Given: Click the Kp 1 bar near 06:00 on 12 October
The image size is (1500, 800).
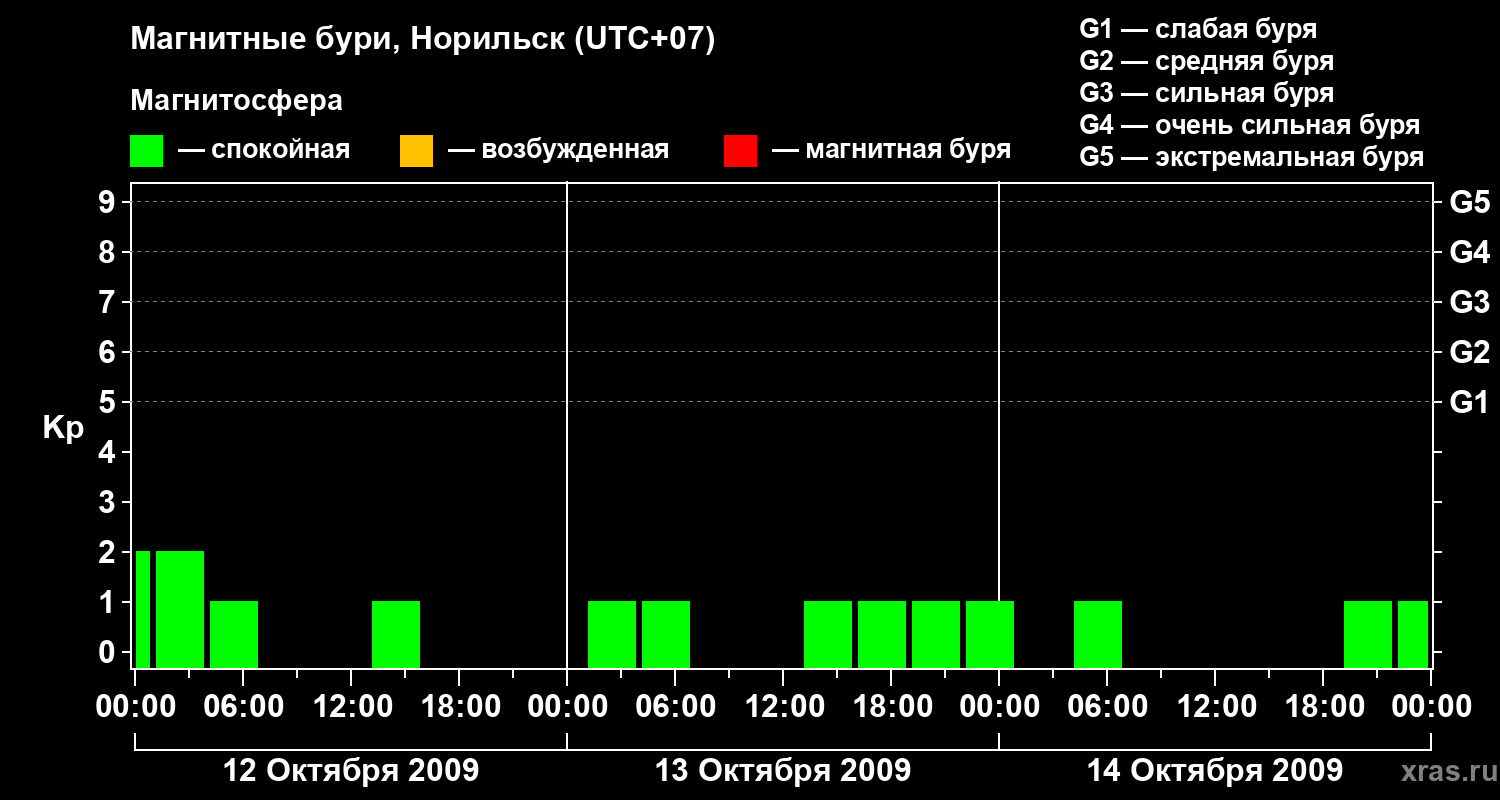Looking at the screenshot, I should [x=234, y=634].
